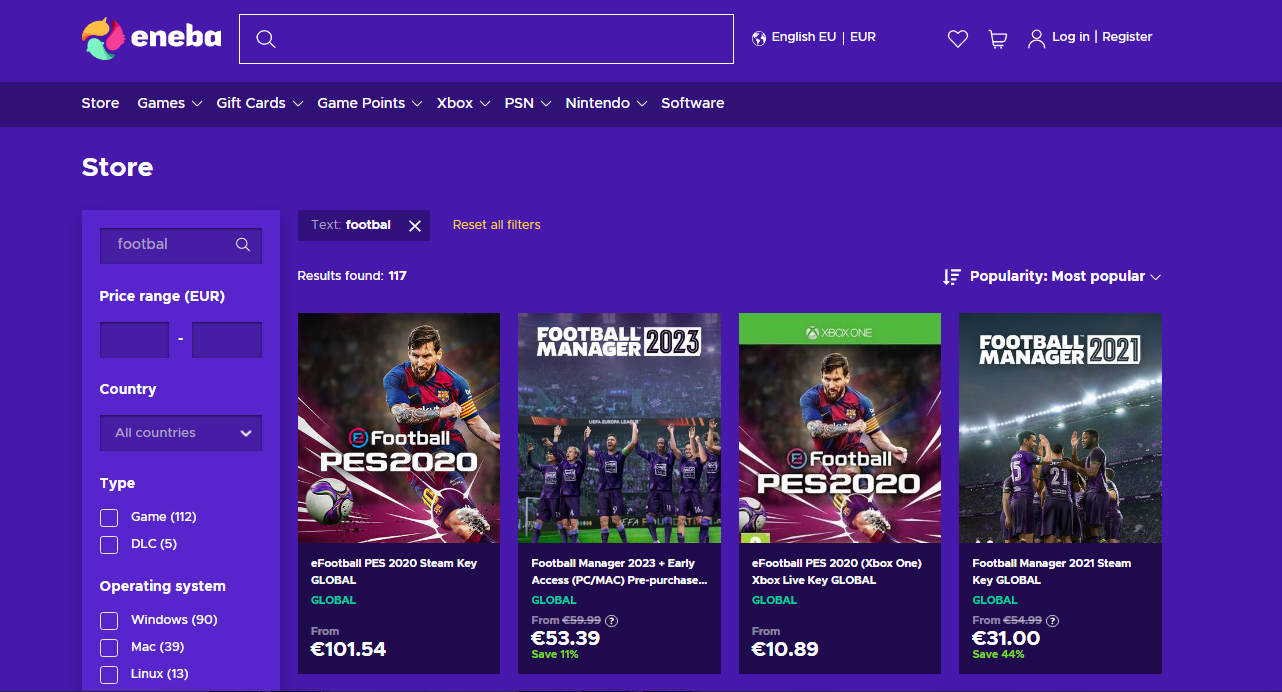Click the €101.54 price
The height and width of the screenshot is (692, 1282).
(348, 649)
